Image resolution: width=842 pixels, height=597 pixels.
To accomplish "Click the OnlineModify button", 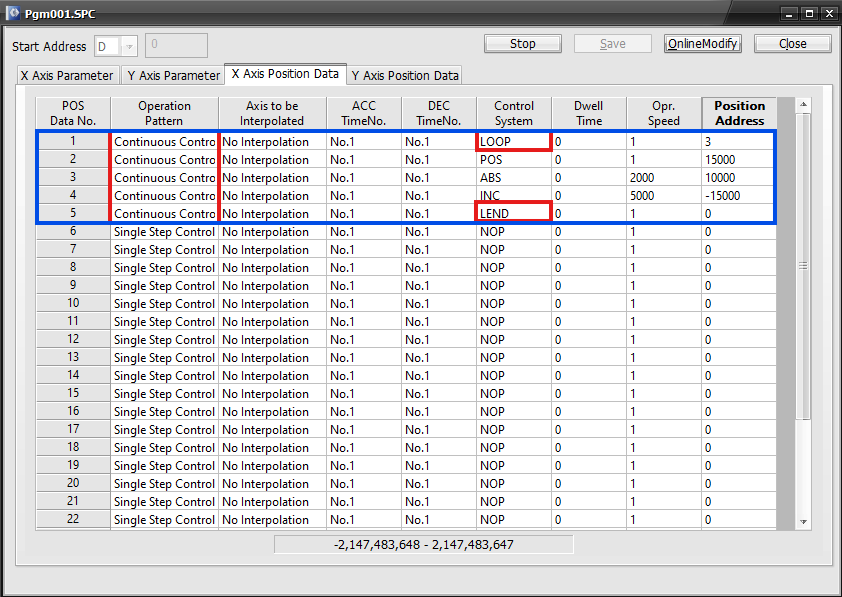I will pyautogui.click(x=702, y=44).
